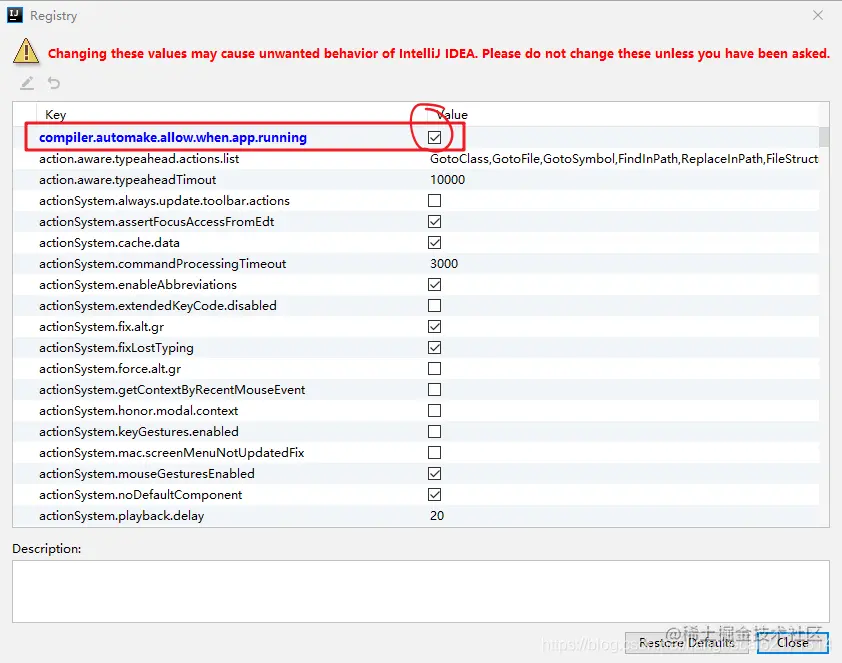Select action.aware.typeahead.actions.list key
This screenshot has width=842, height=663.
139,159
